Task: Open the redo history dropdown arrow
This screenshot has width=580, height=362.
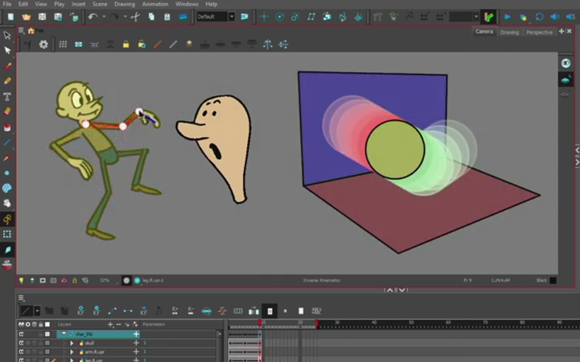Action: pos(125,17)
